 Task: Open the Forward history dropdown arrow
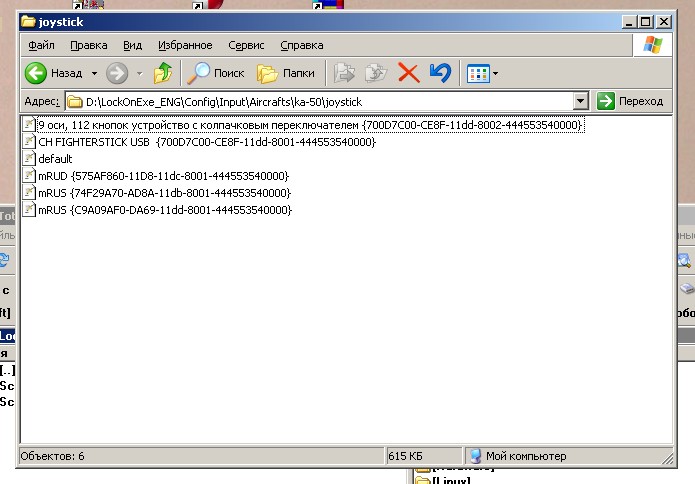[140, 73]
